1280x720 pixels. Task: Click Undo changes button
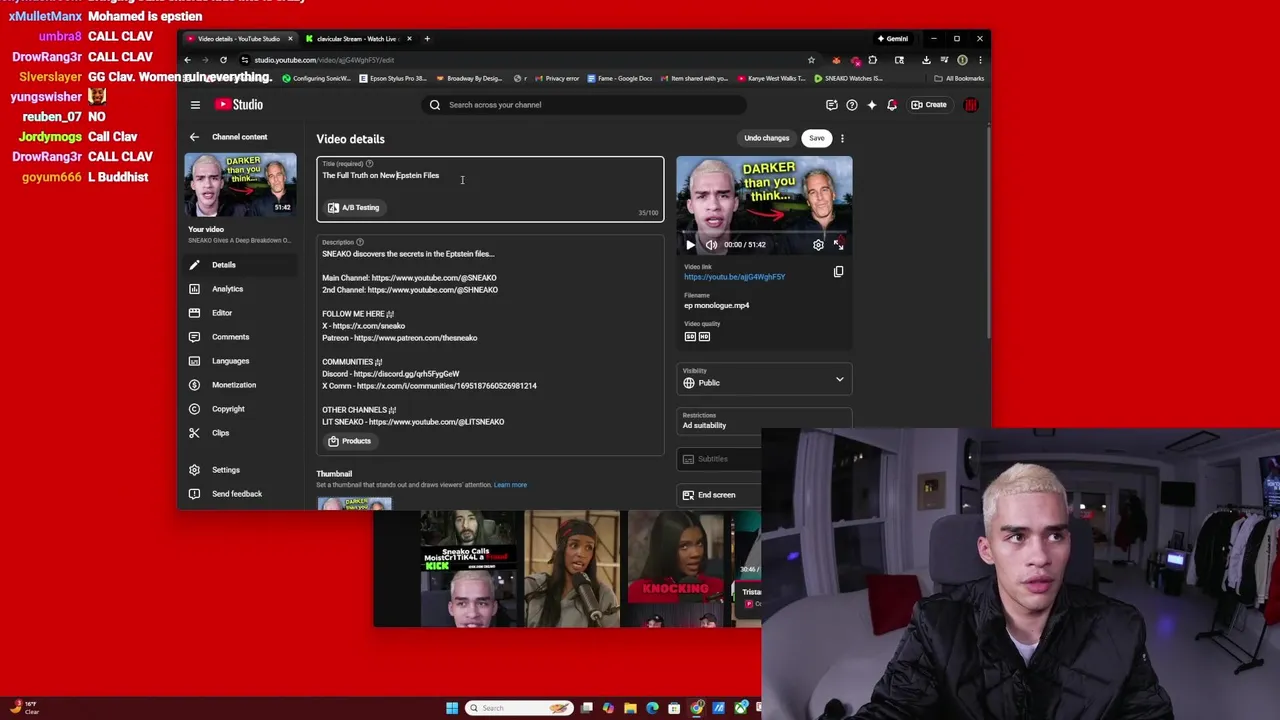767,138
